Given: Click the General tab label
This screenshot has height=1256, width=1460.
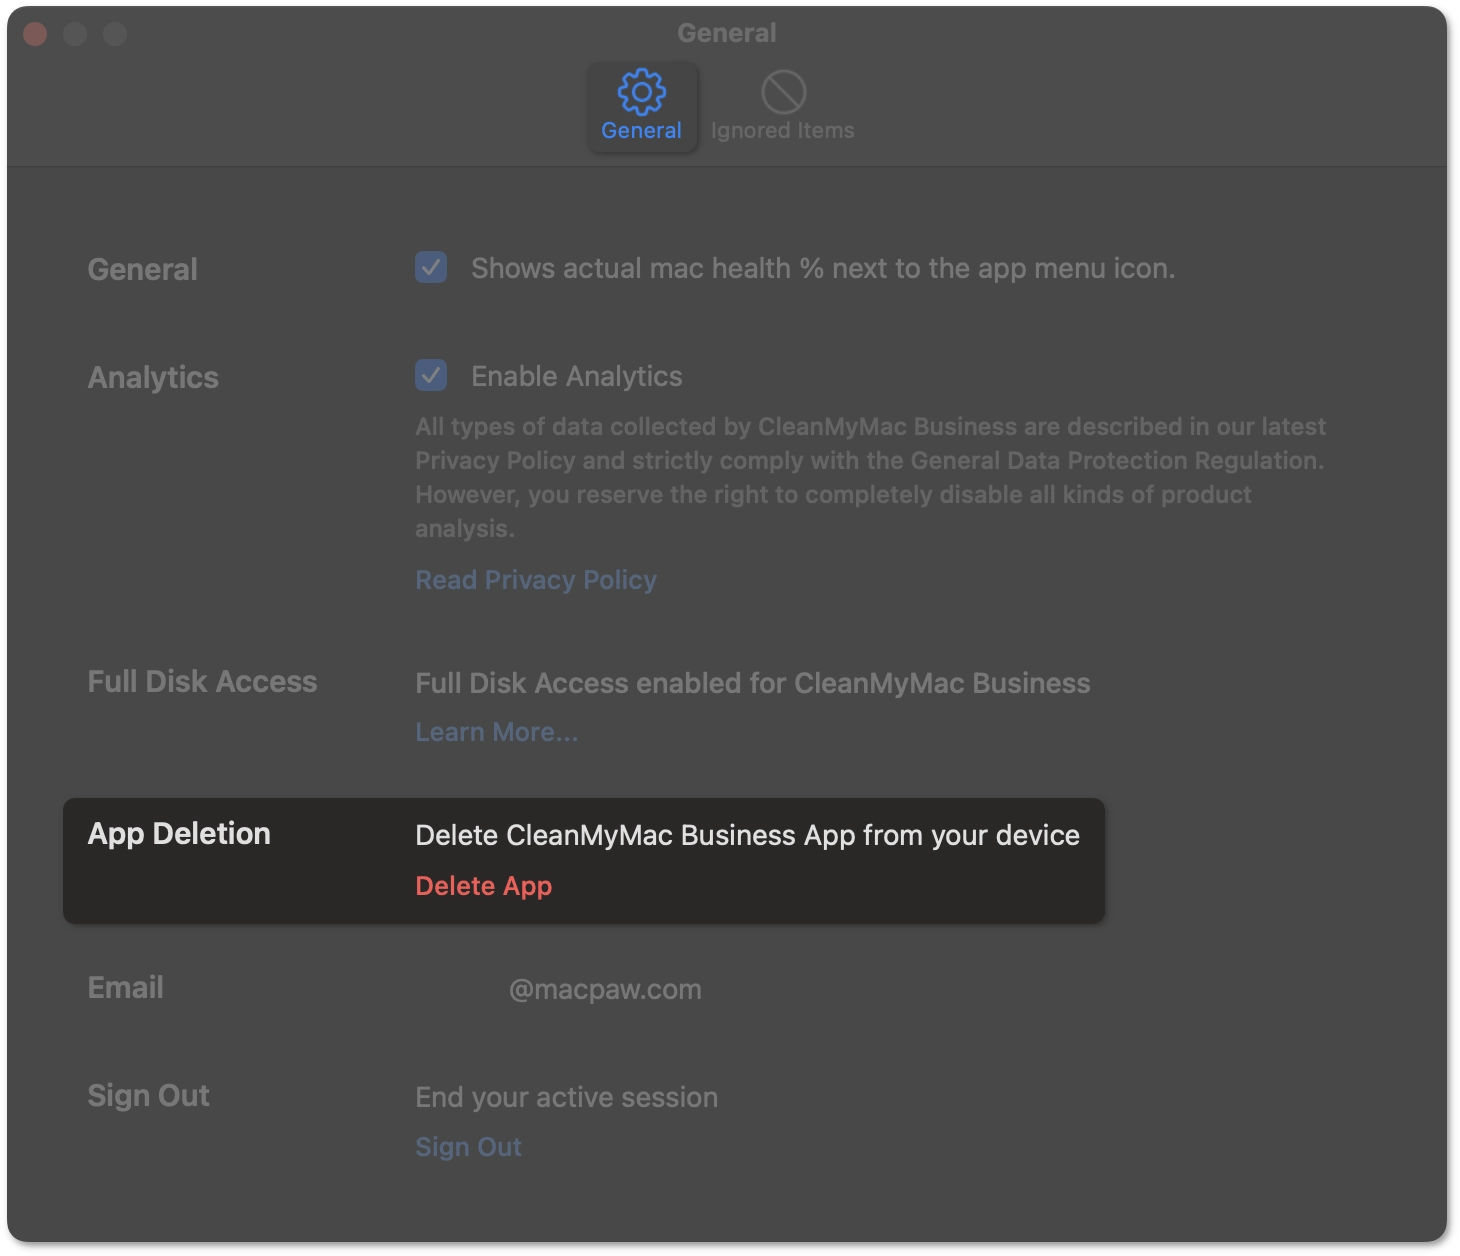Looking at the screenshot, I should [641, 131].
